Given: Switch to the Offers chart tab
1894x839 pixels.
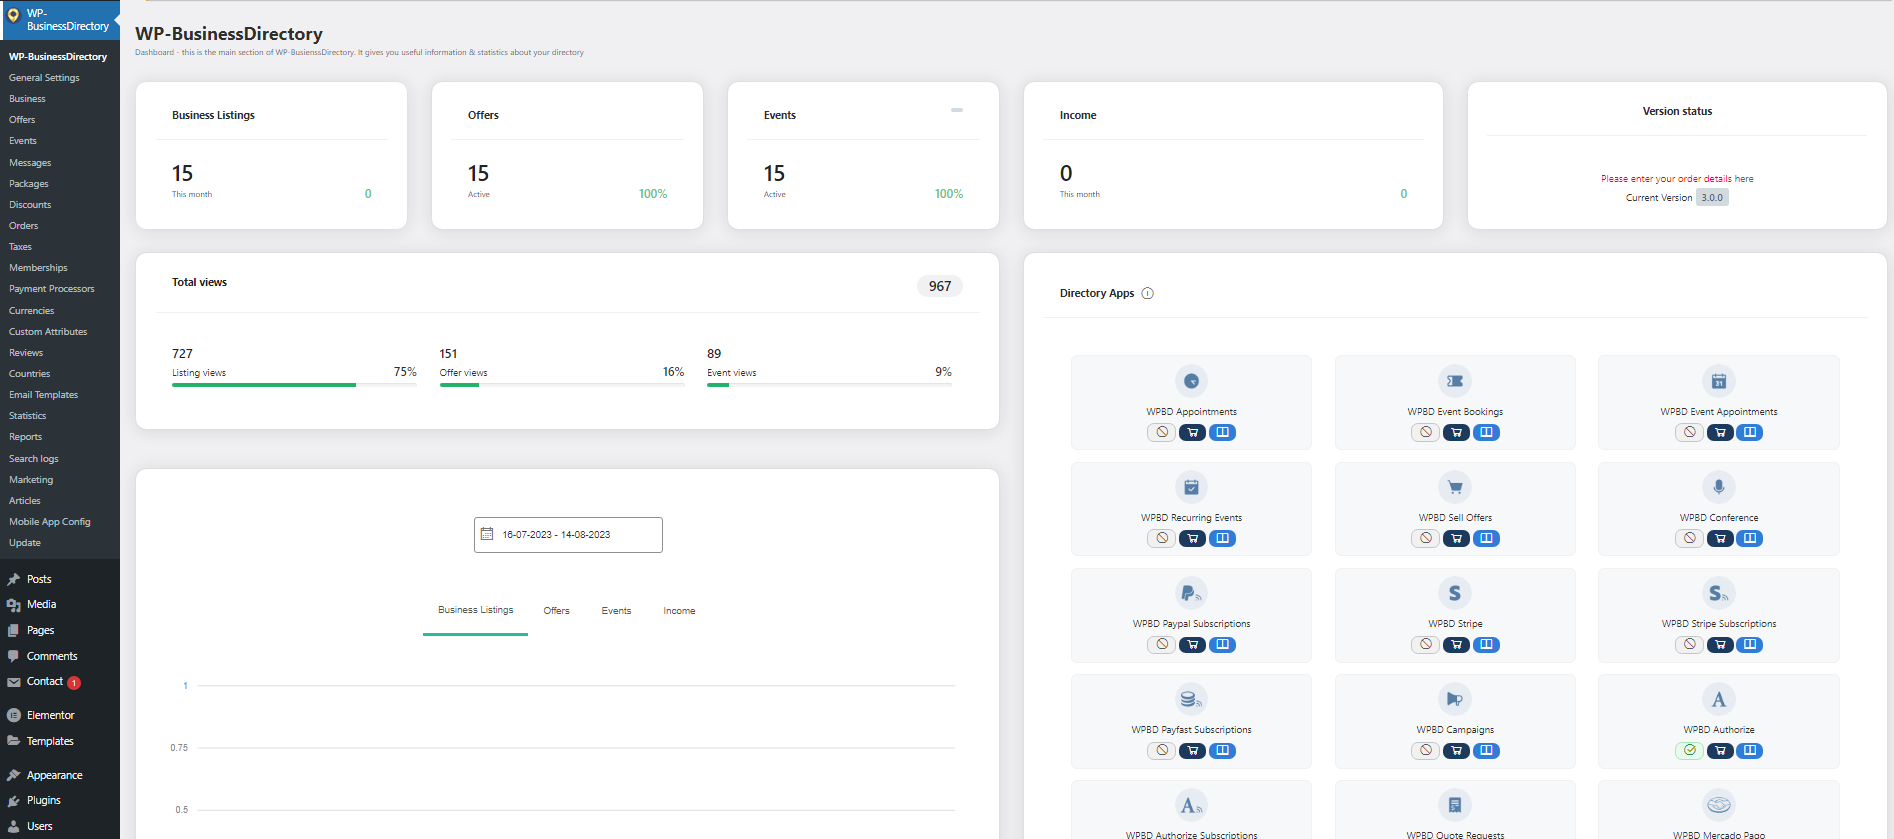Looking at the screenshot, I should coord(557,611).
